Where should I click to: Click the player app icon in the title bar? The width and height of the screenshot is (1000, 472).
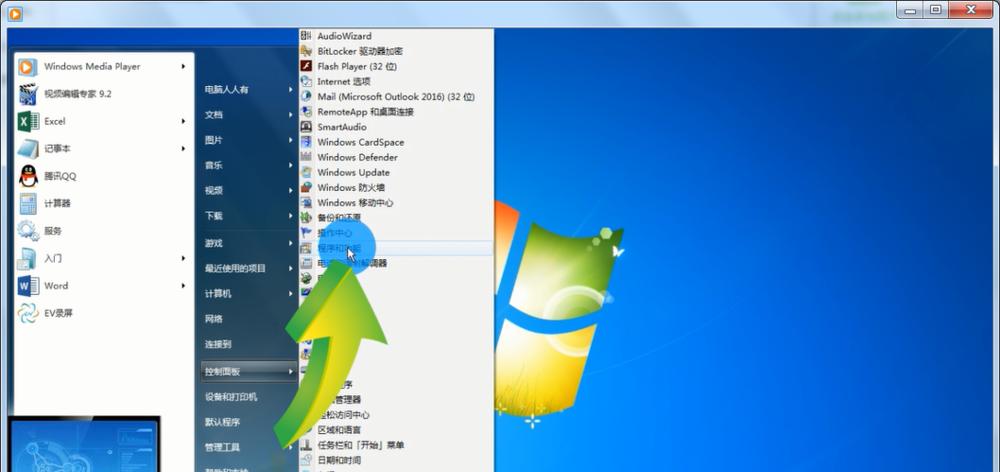point(15,12)
